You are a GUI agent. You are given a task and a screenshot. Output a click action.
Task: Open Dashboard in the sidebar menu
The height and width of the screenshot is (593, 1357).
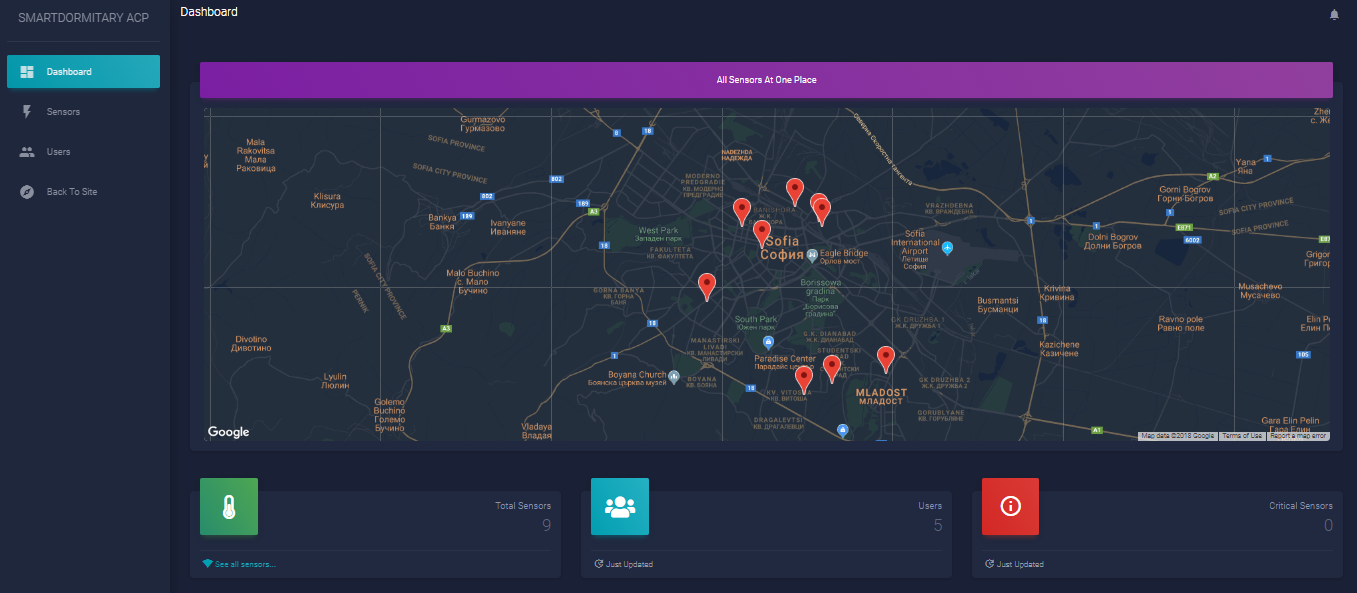83,72
